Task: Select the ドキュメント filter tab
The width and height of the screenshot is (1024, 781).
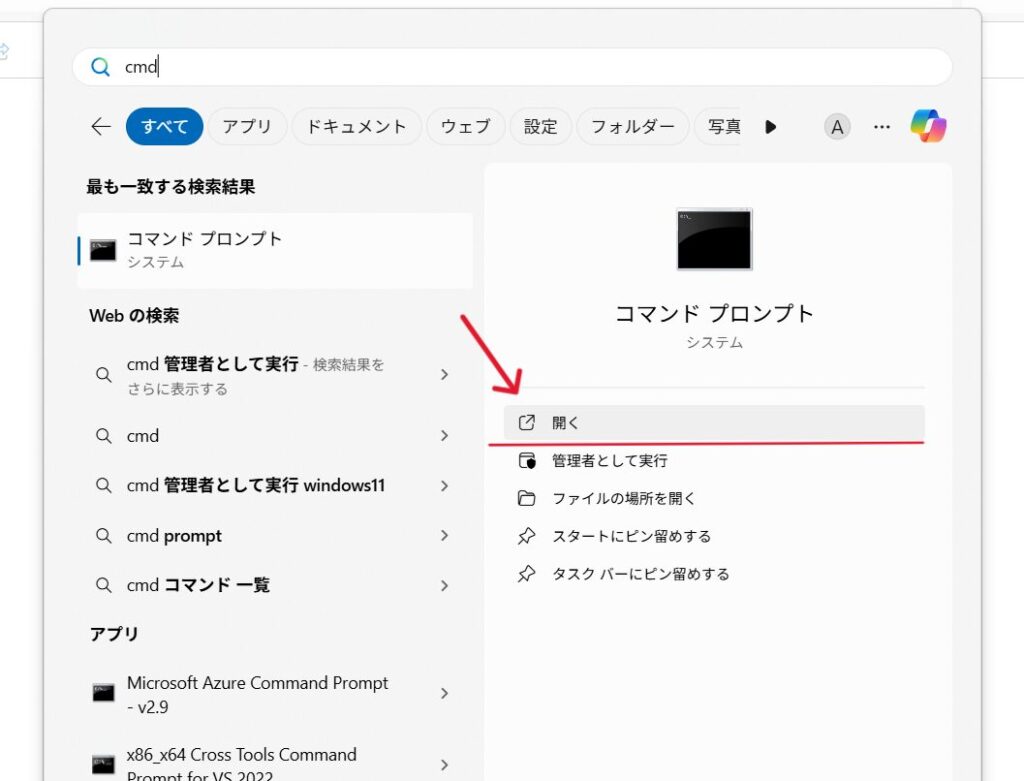Action: click(356, 126)
